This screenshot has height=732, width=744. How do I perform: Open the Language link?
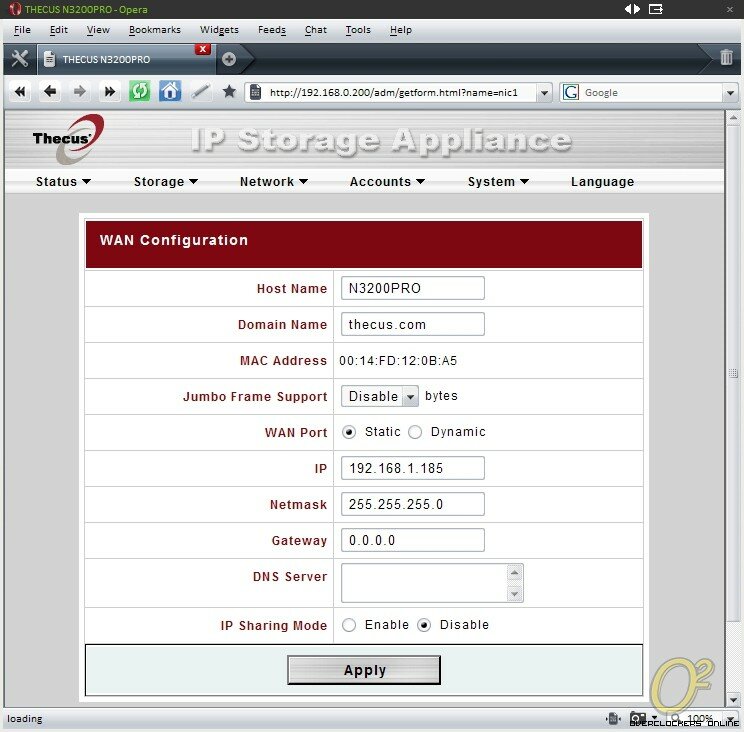pyautogui.click(x=603, y=182)
